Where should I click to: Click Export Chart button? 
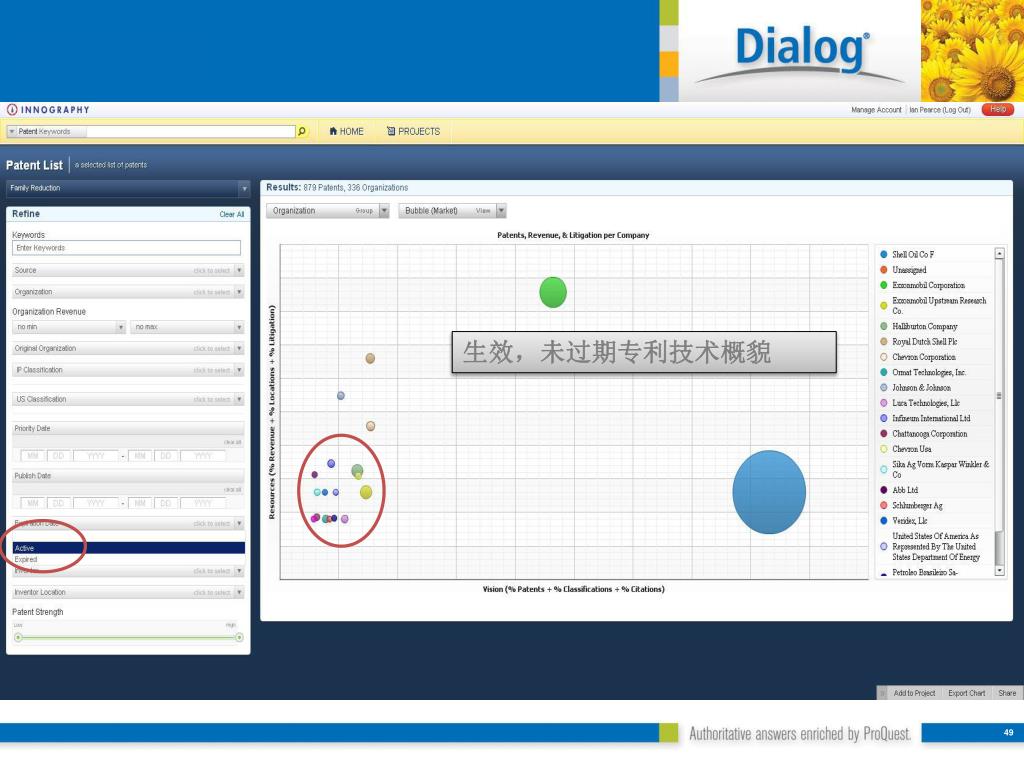tap(967, 693)
